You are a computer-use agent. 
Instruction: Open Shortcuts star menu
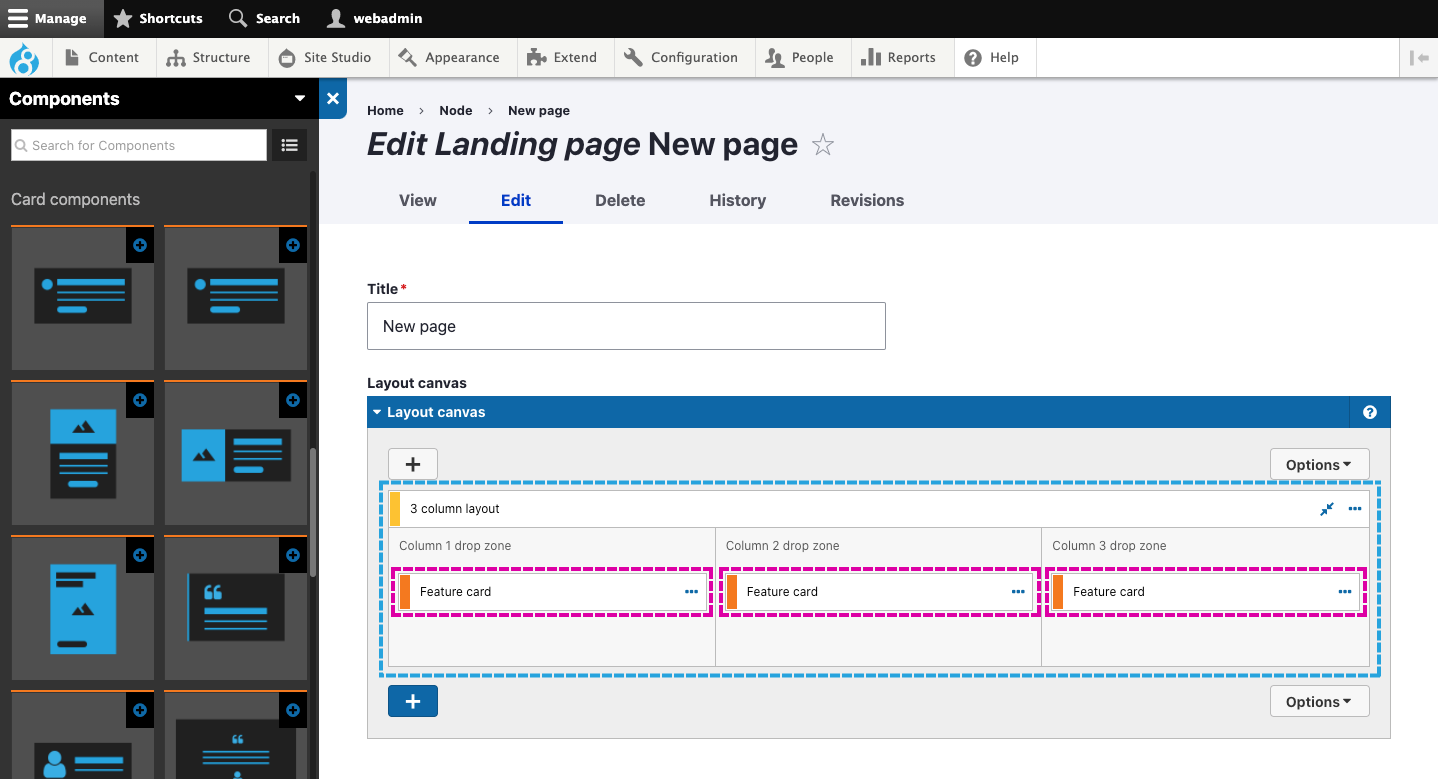157,18
